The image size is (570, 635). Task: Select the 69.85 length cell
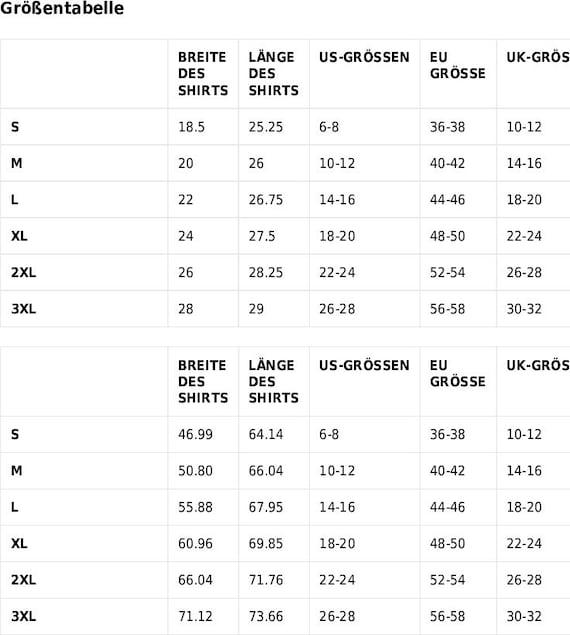point(266,543)
